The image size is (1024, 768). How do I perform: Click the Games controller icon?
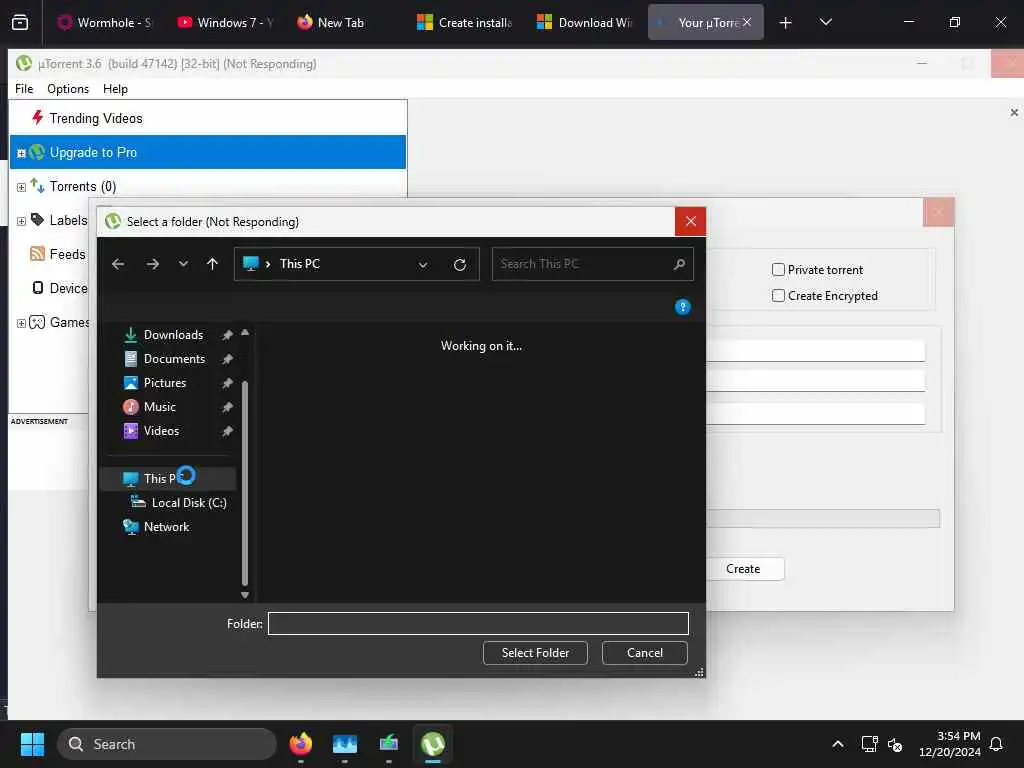37,322
